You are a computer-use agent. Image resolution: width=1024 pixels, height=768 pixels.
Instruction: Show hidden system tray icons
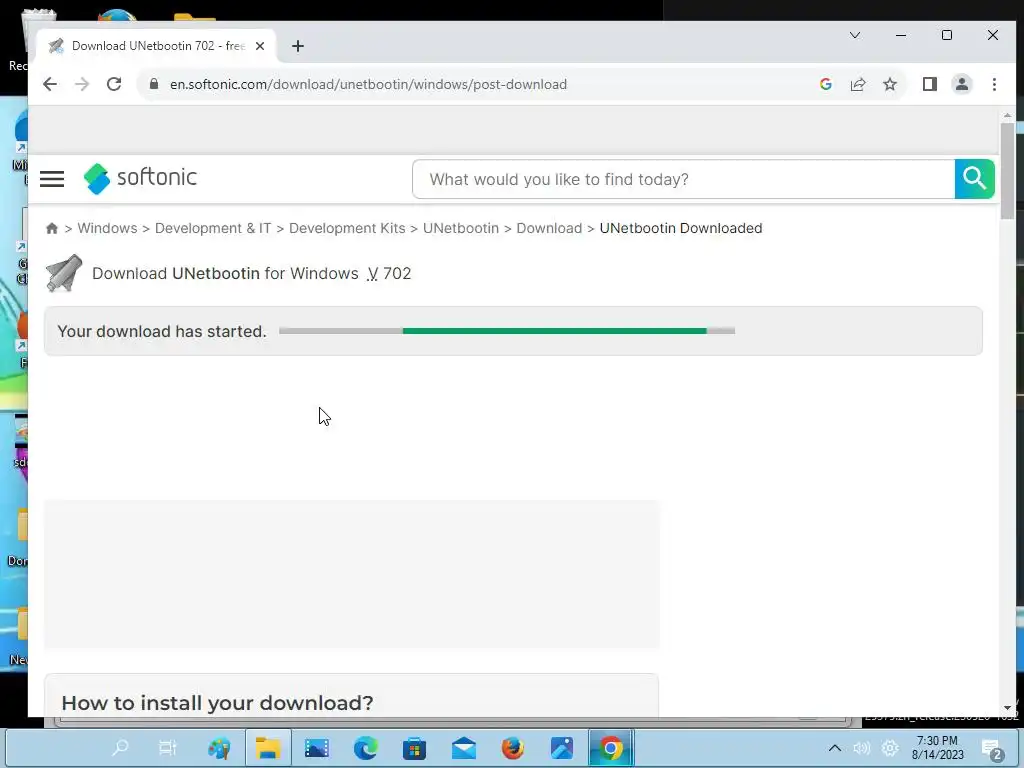point(835,748)
